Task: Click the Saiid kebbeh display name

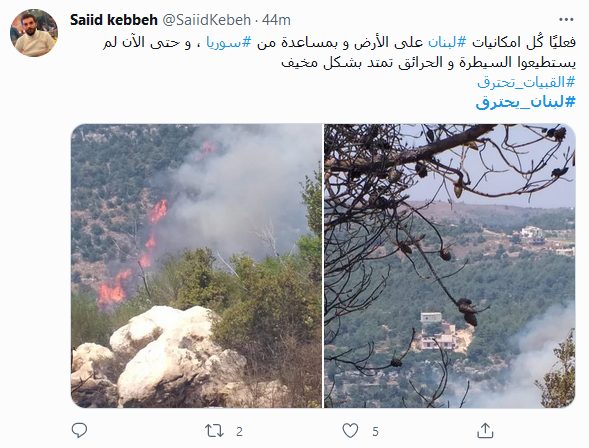Action: pyautogui.click(x=113, y=20)
